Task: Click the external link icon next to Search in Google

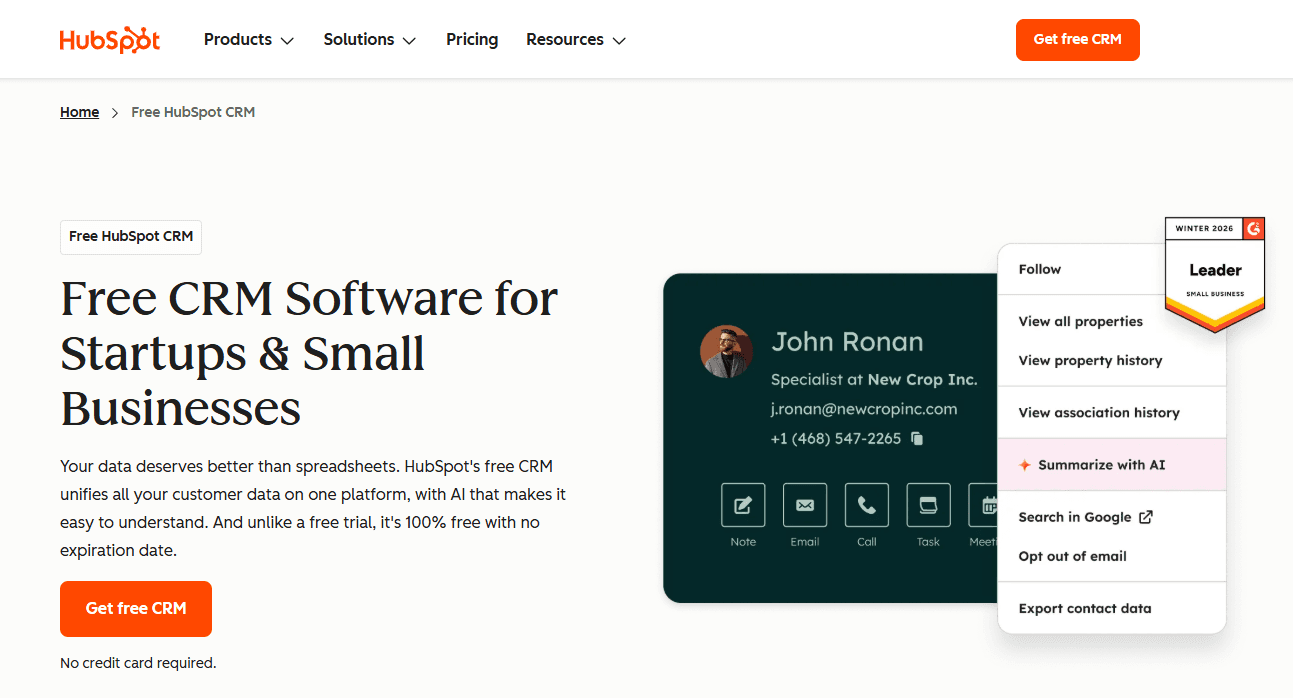Action: (1145, 517)
